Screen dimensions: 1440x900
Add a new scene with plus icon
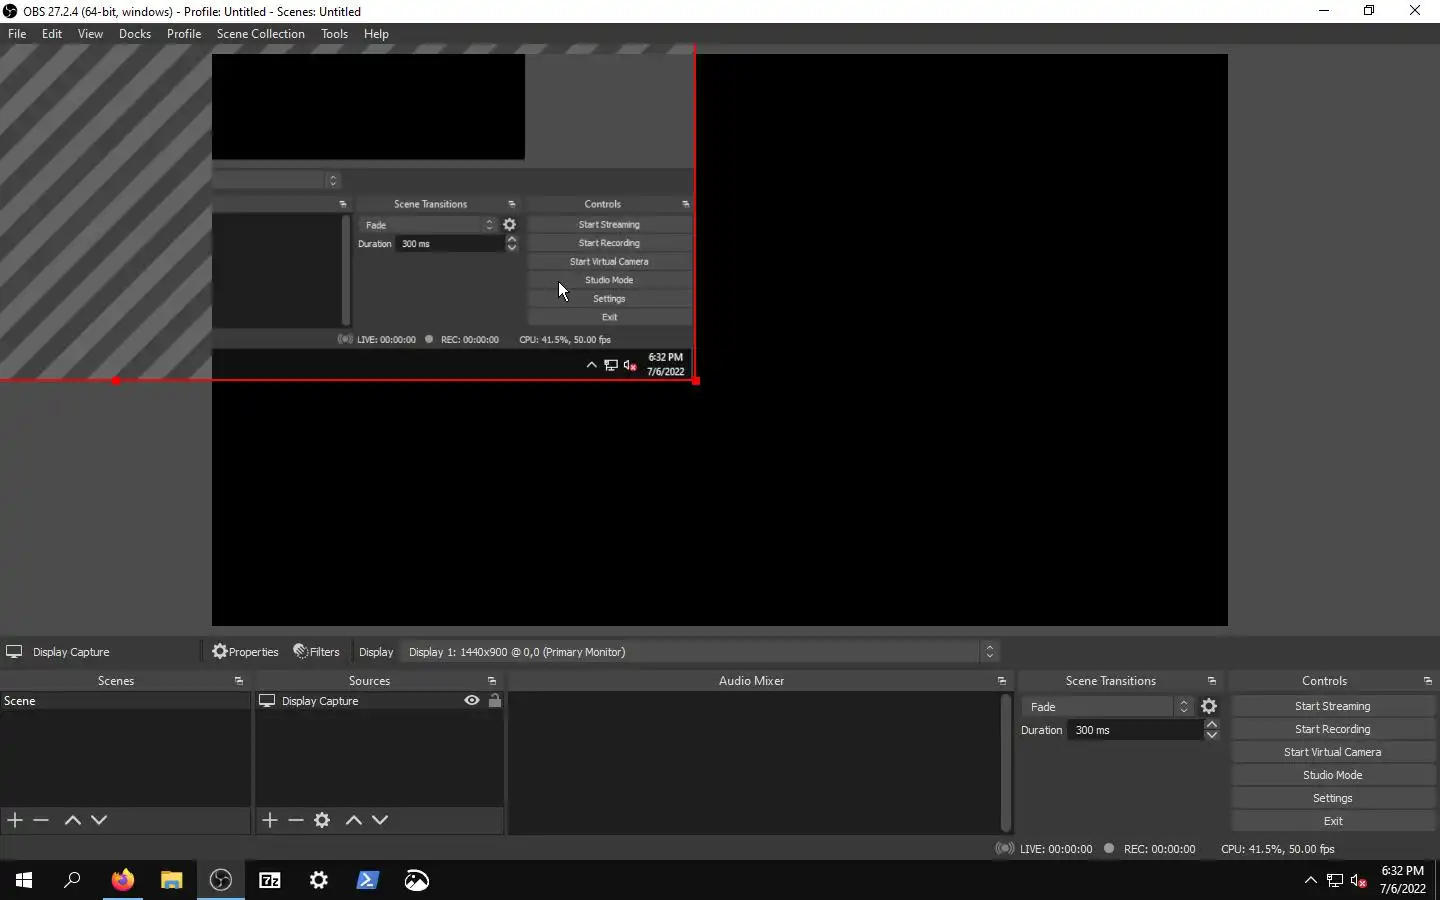pyautogui.click(x=15, y=820)
